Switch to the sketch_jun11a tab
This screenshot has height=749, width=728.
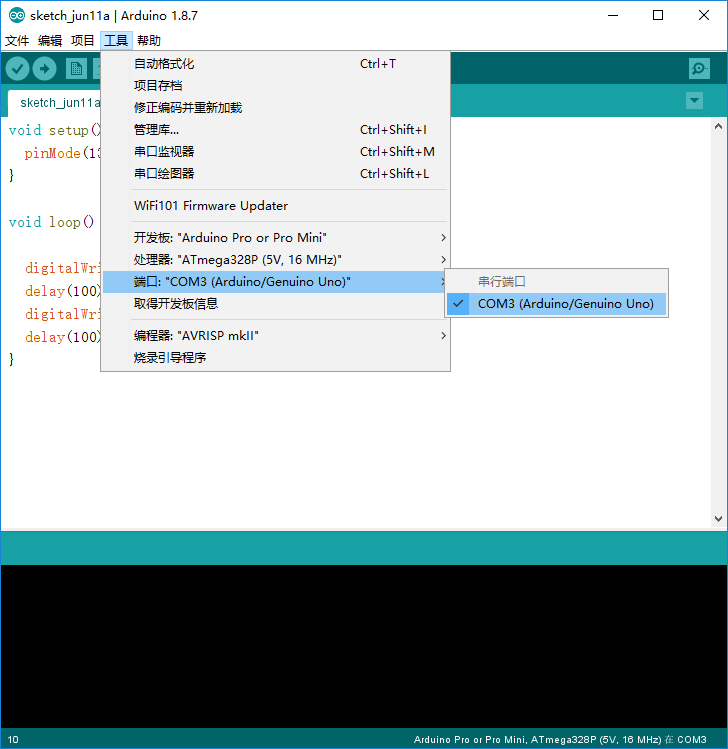(54, 103)
